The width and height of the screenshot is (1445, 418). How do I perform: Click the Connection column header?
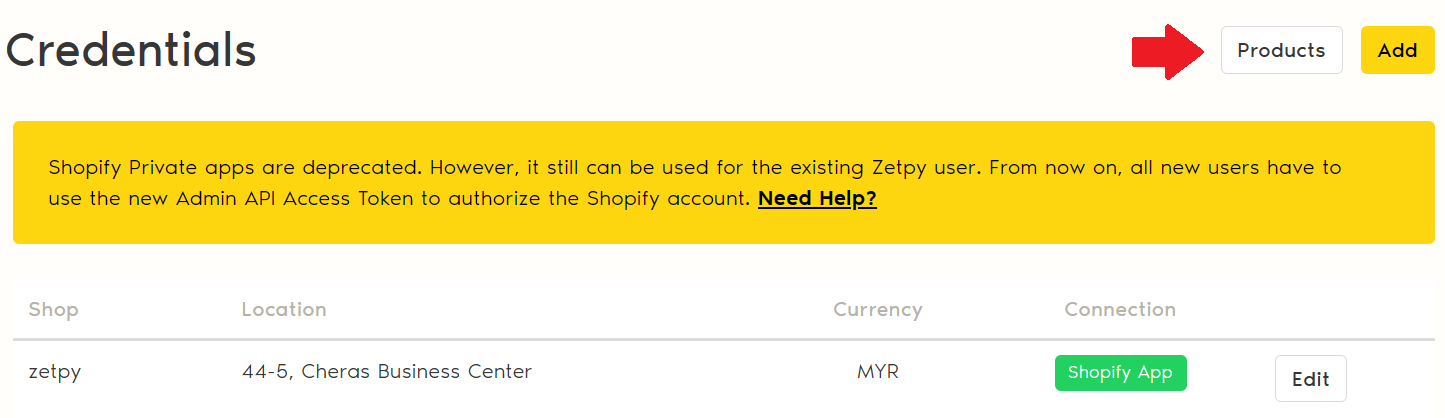tap(1120, 310)
